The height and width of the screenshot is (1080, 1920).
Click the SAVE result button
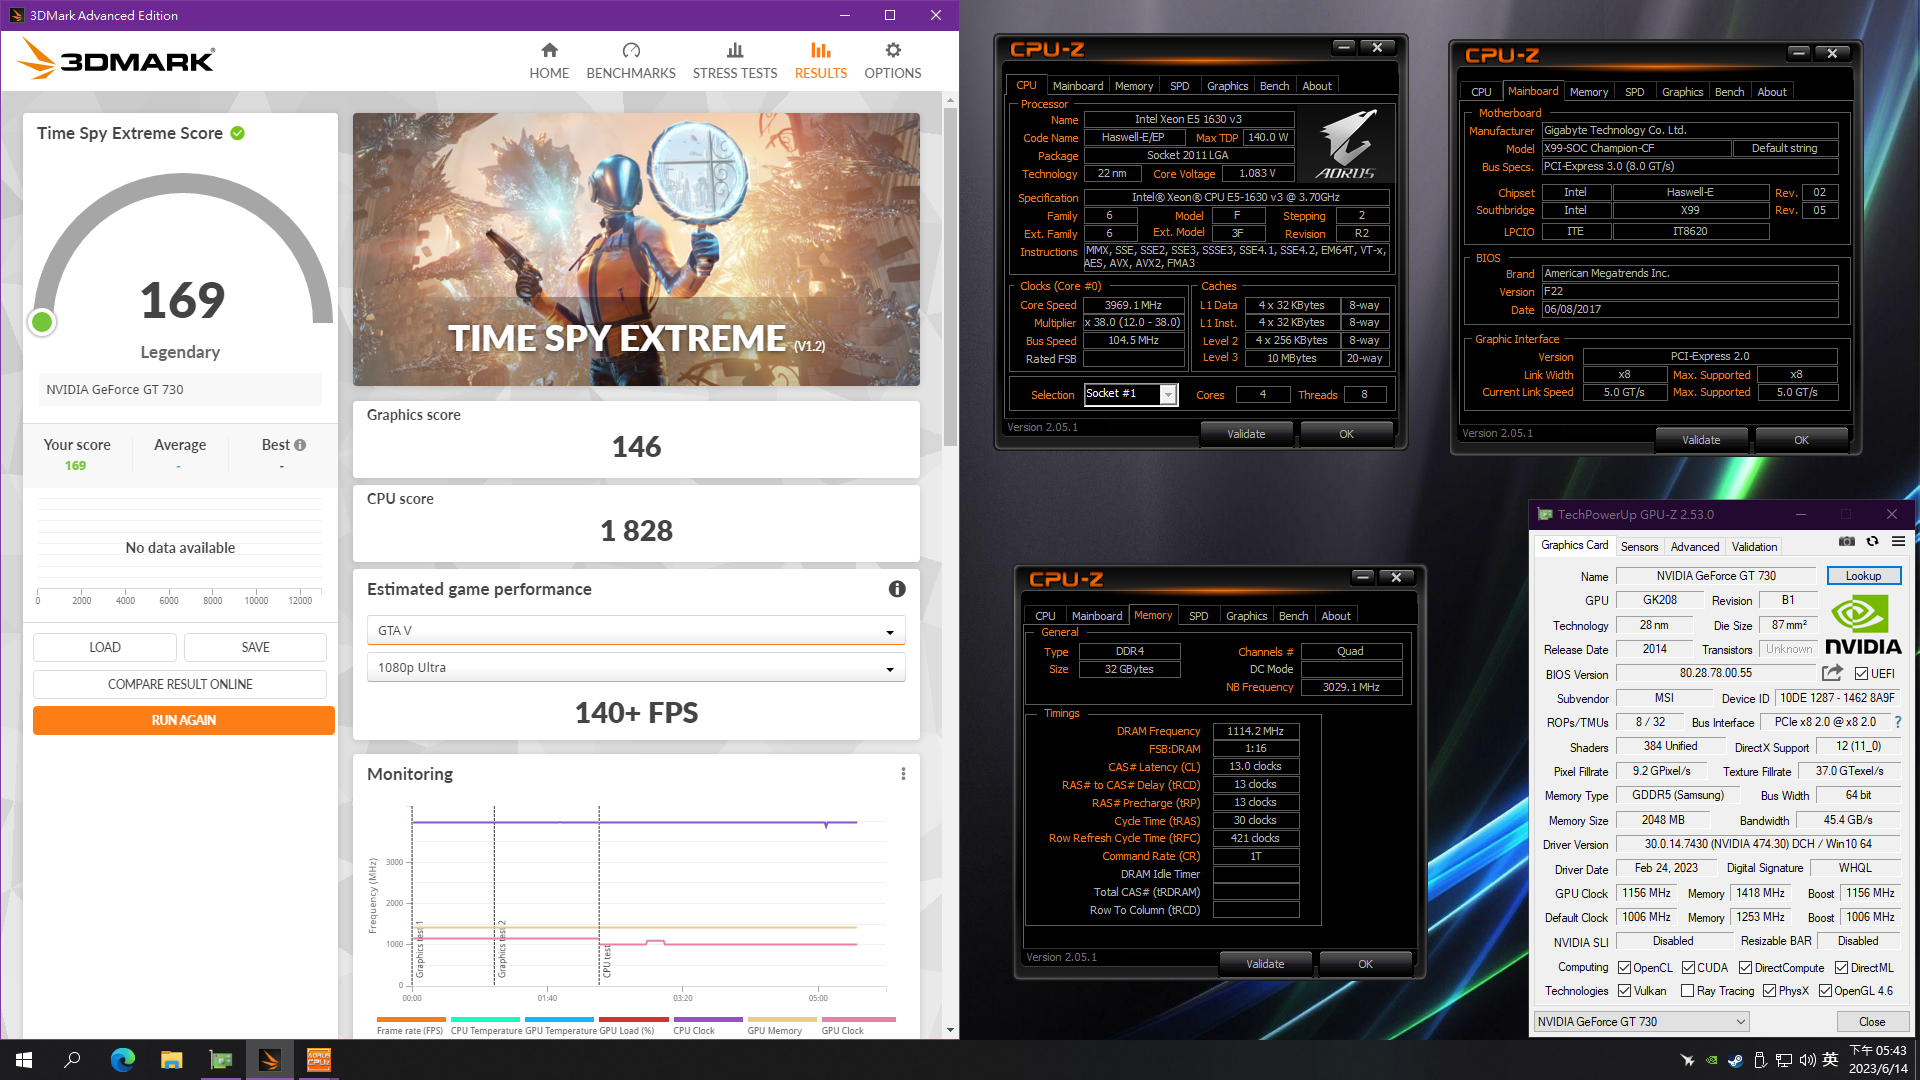pyautogui.click(x=255, y=647)
